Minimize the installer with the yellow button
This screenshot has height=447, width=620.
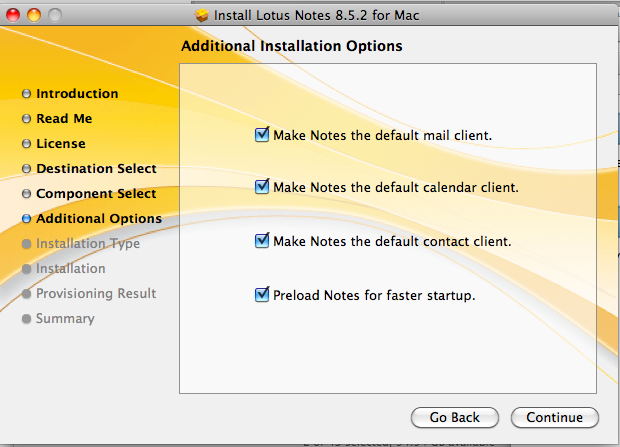pos(34,15)
